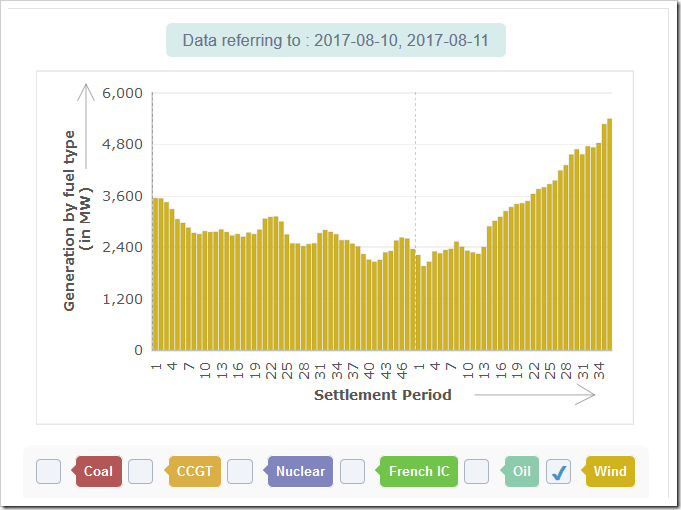Click the tallest bar at the chart's right end
This screenshot has height=510, width=681.
(609, 235)
